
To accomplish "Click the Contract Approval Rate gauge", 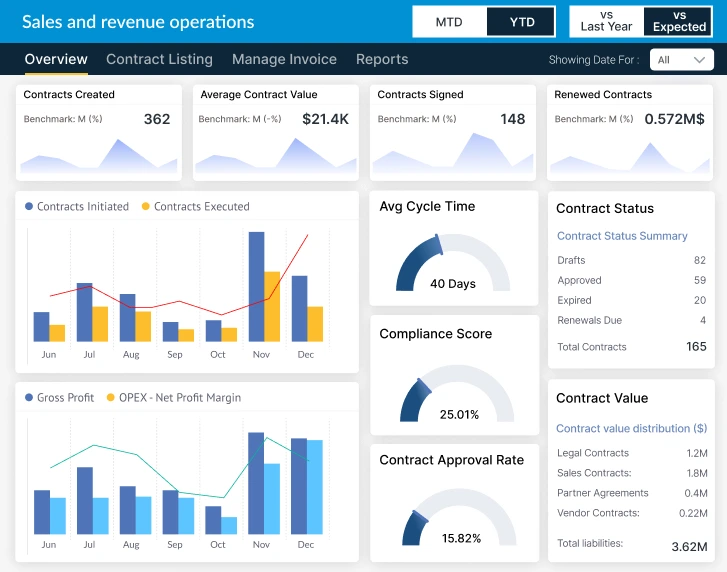I will [453, 518].
